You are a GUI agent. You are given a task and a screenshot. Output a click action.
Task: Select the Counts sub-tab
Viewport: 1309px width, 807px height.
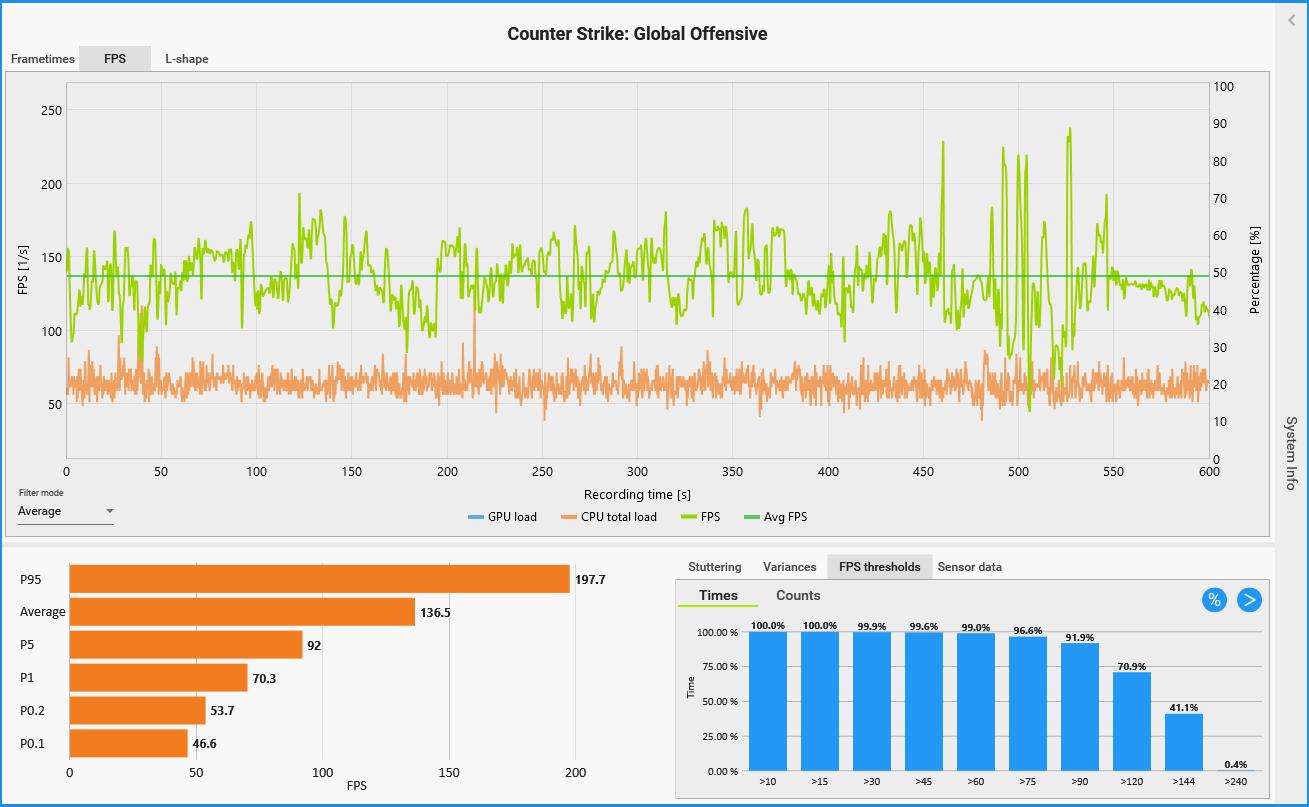tap(798, 596)
